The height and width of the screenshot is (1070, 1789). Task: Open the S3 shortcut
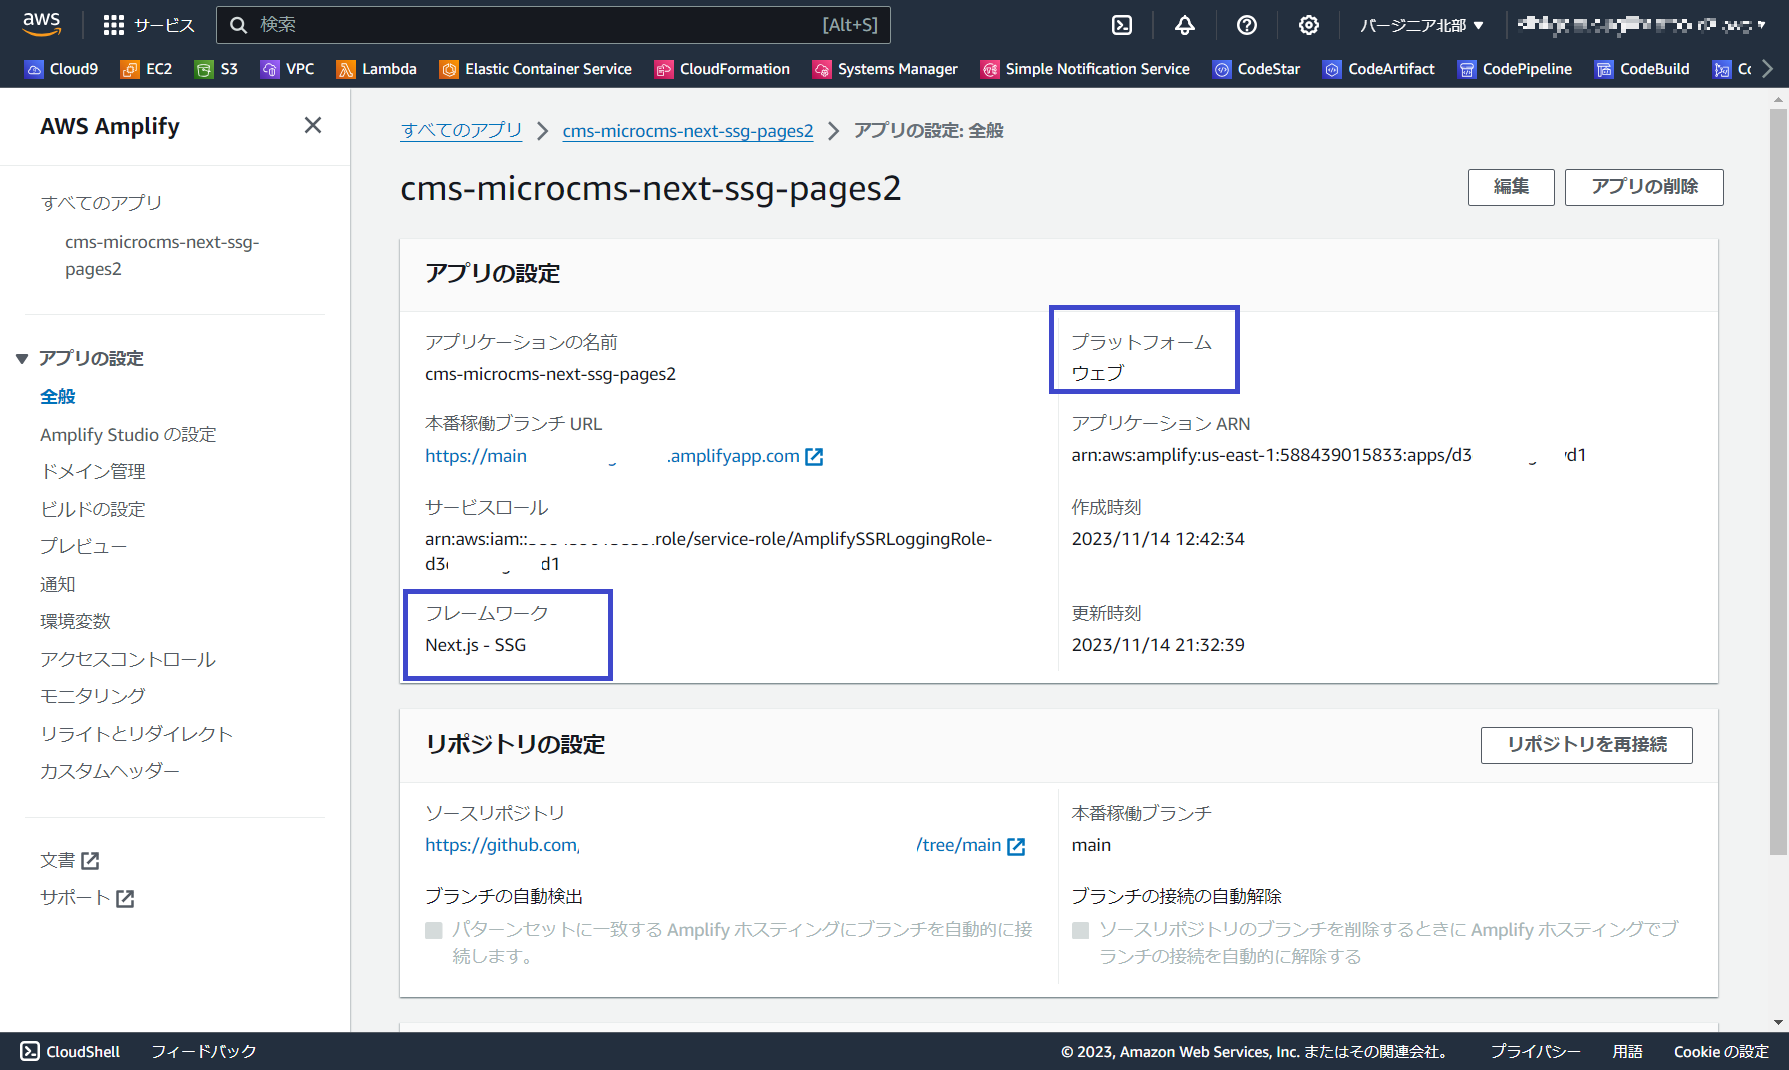[217, 69]
